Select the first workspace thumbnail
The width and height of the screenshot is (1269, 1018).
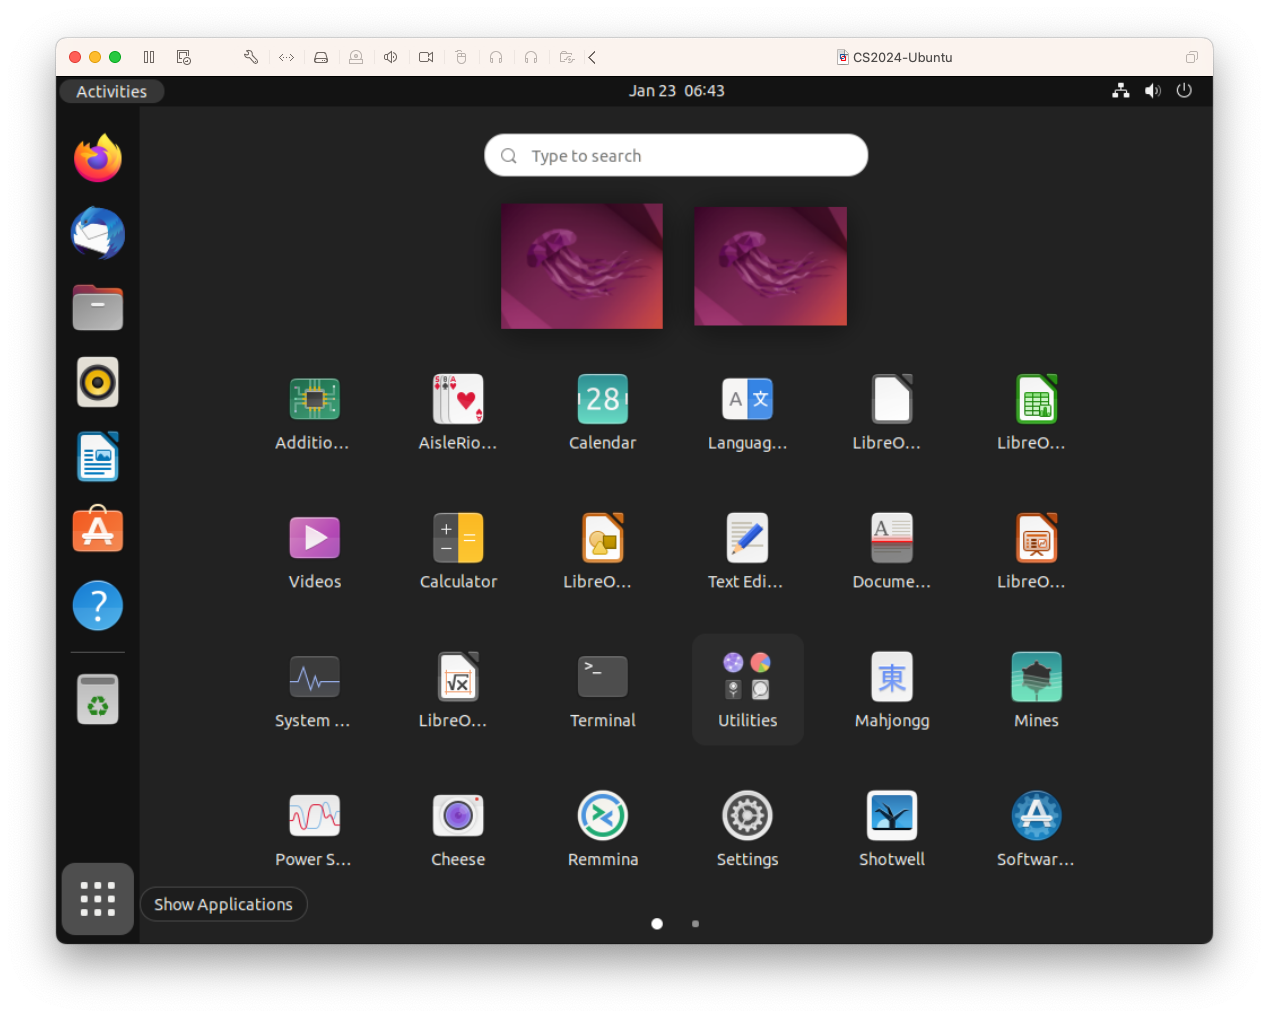(x=581, y=266)
